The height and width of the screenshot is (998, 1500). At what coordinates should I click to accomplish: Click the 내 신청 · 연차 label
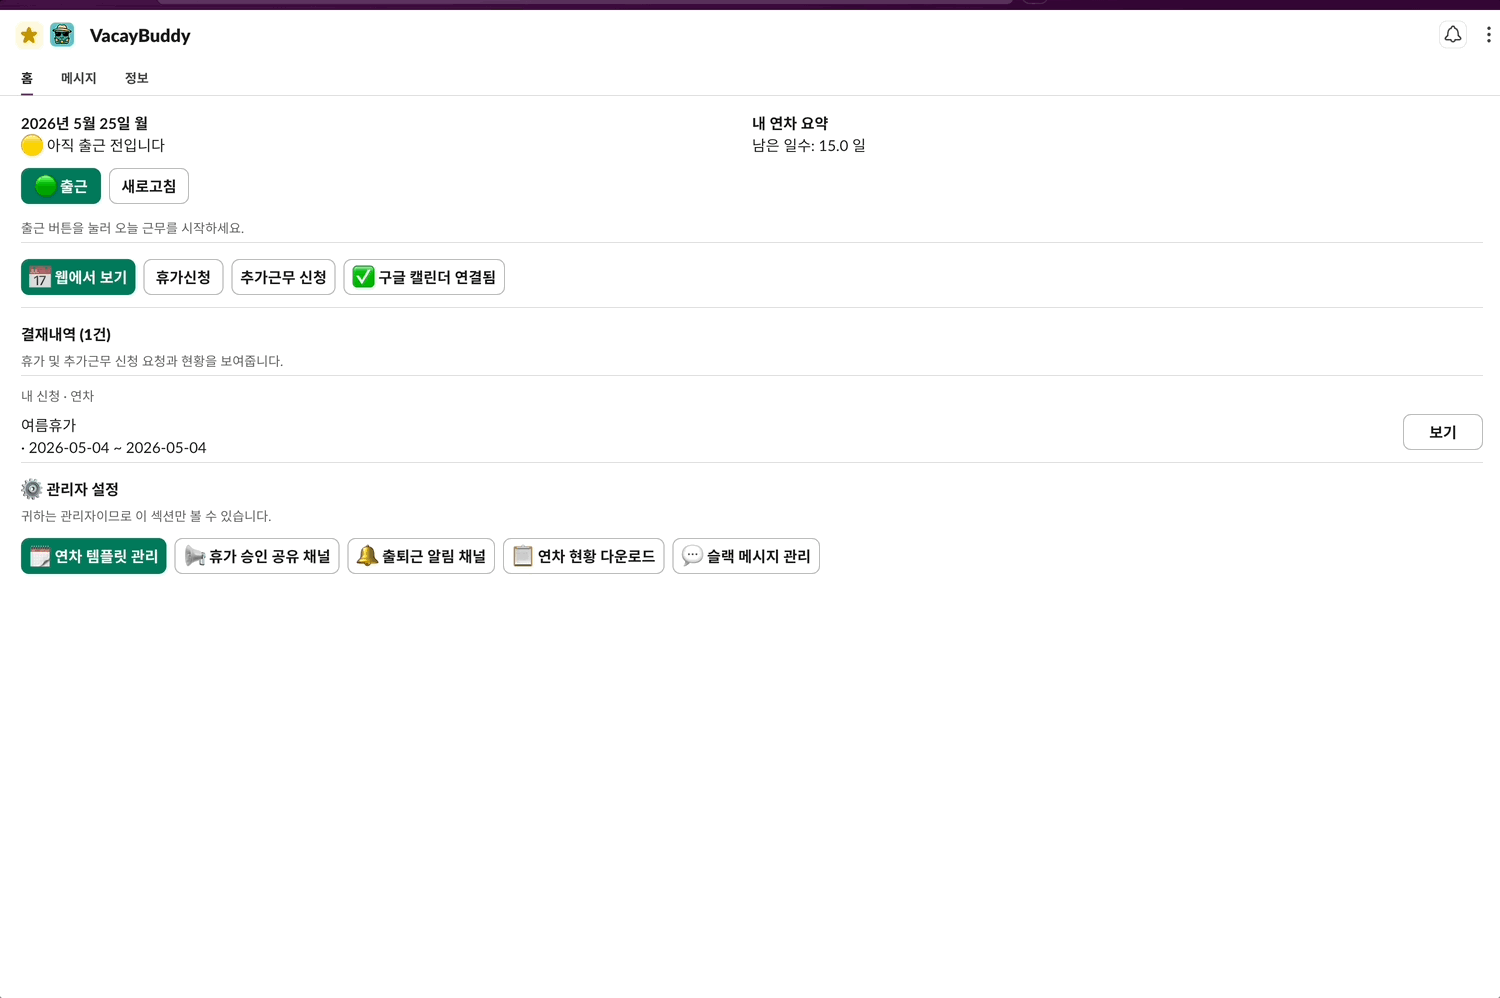click(x=57, y=396)
